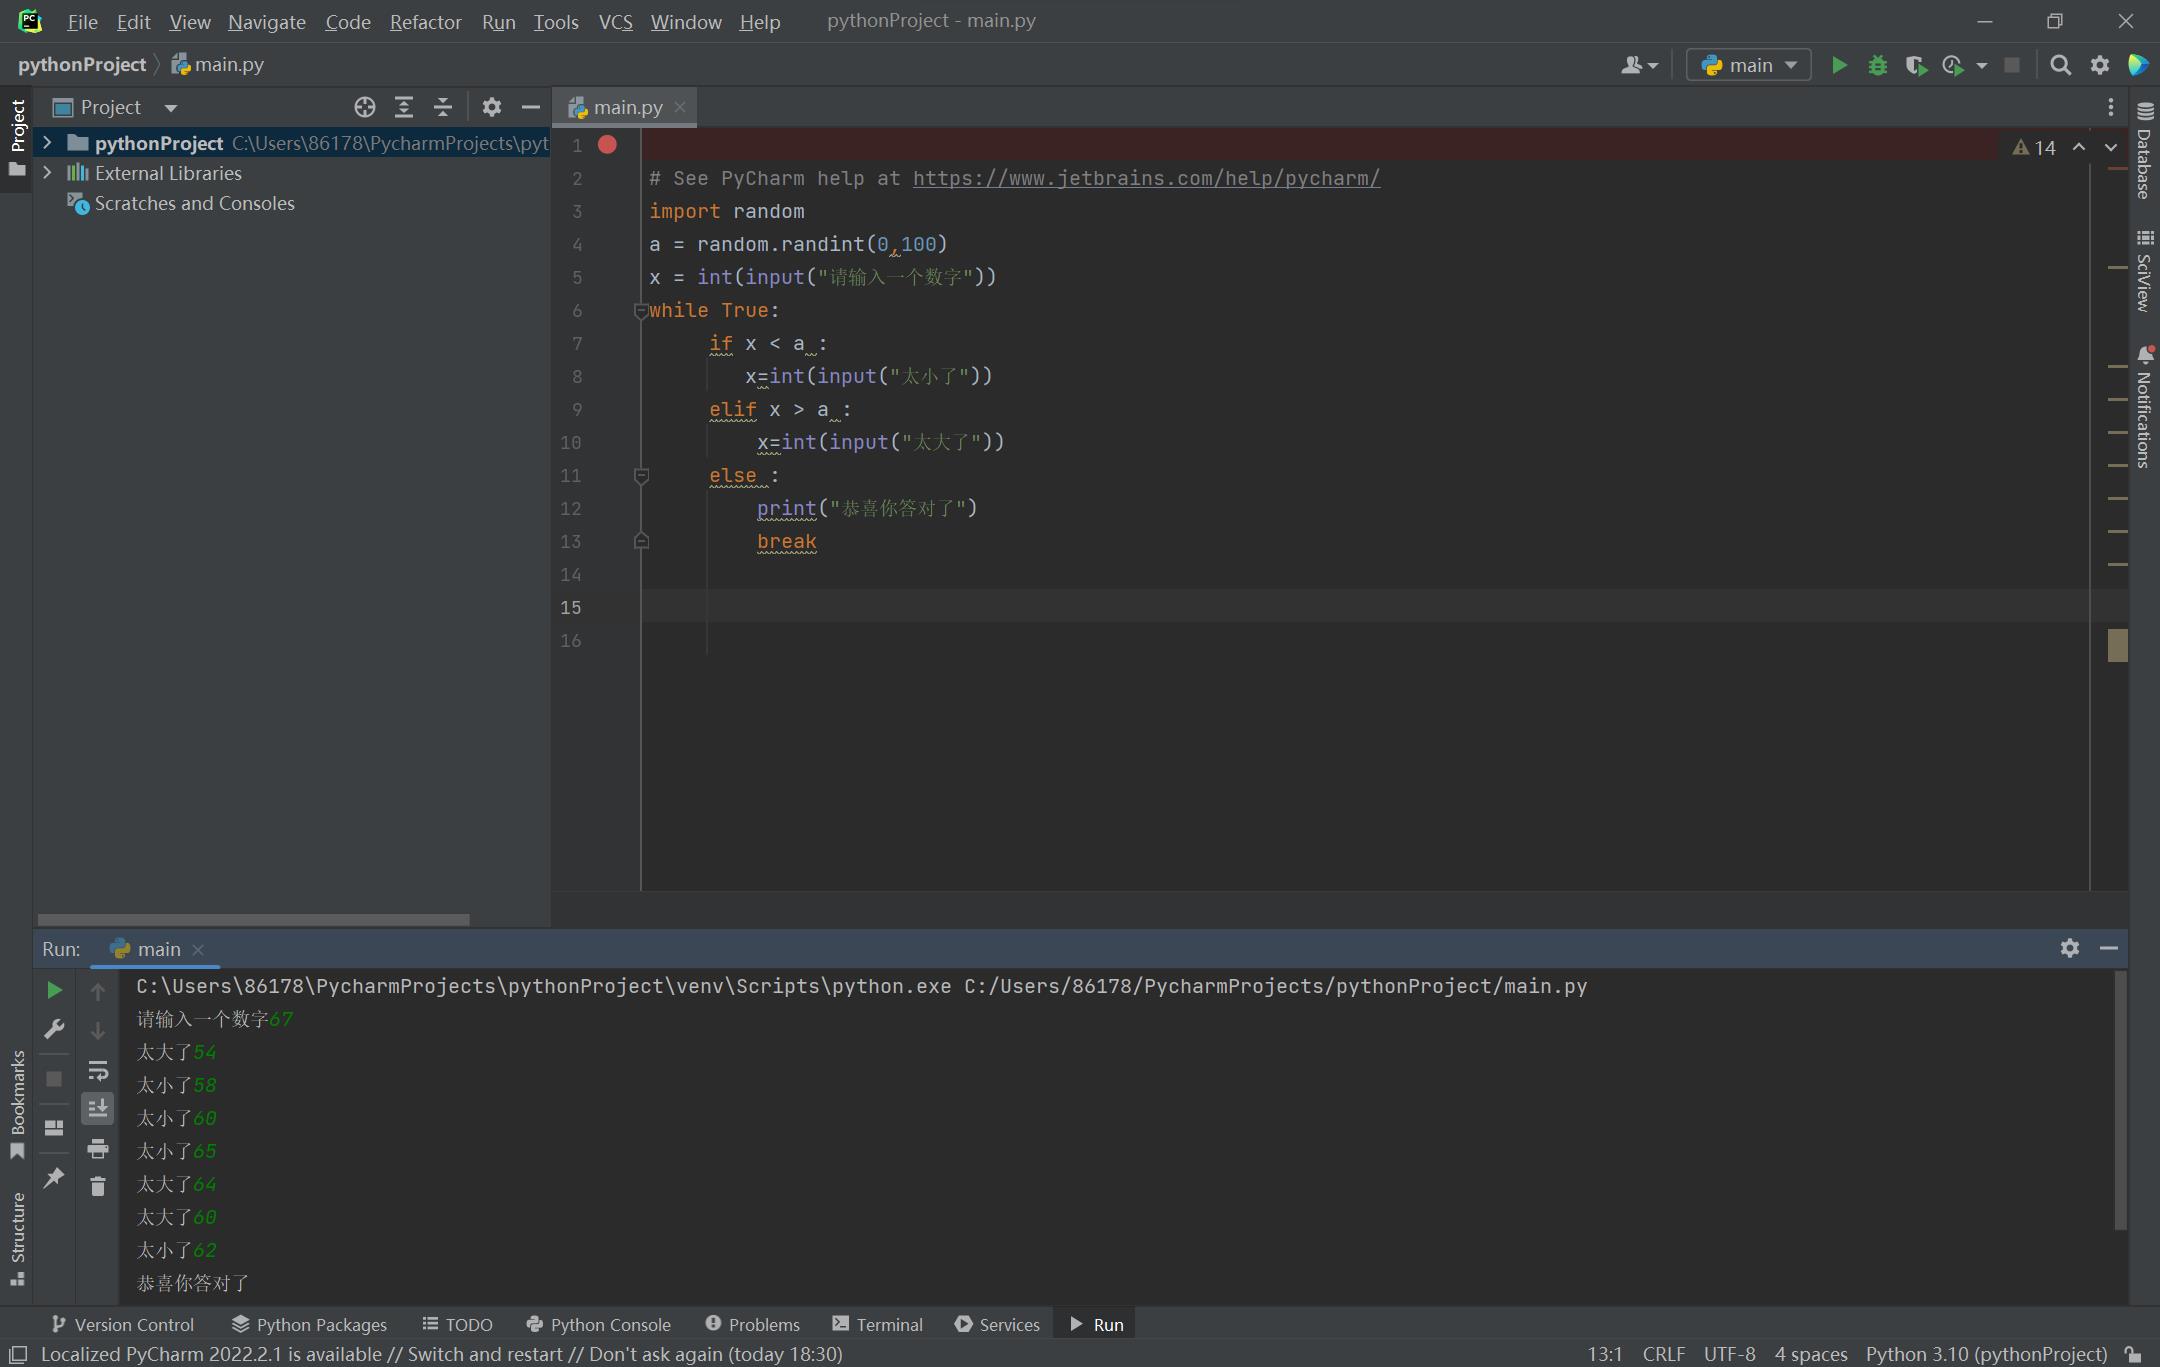Print console output with the printer icon

[x=98, y=1149]
